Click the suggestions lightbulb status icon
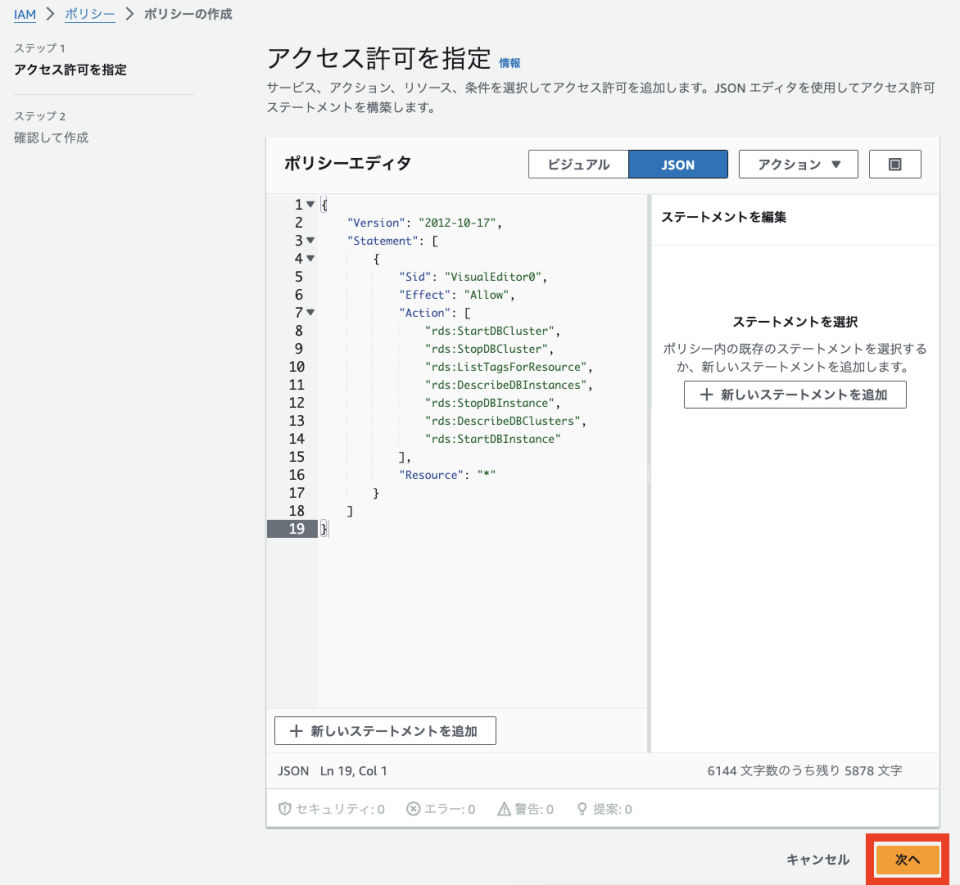 coord(581,809)
